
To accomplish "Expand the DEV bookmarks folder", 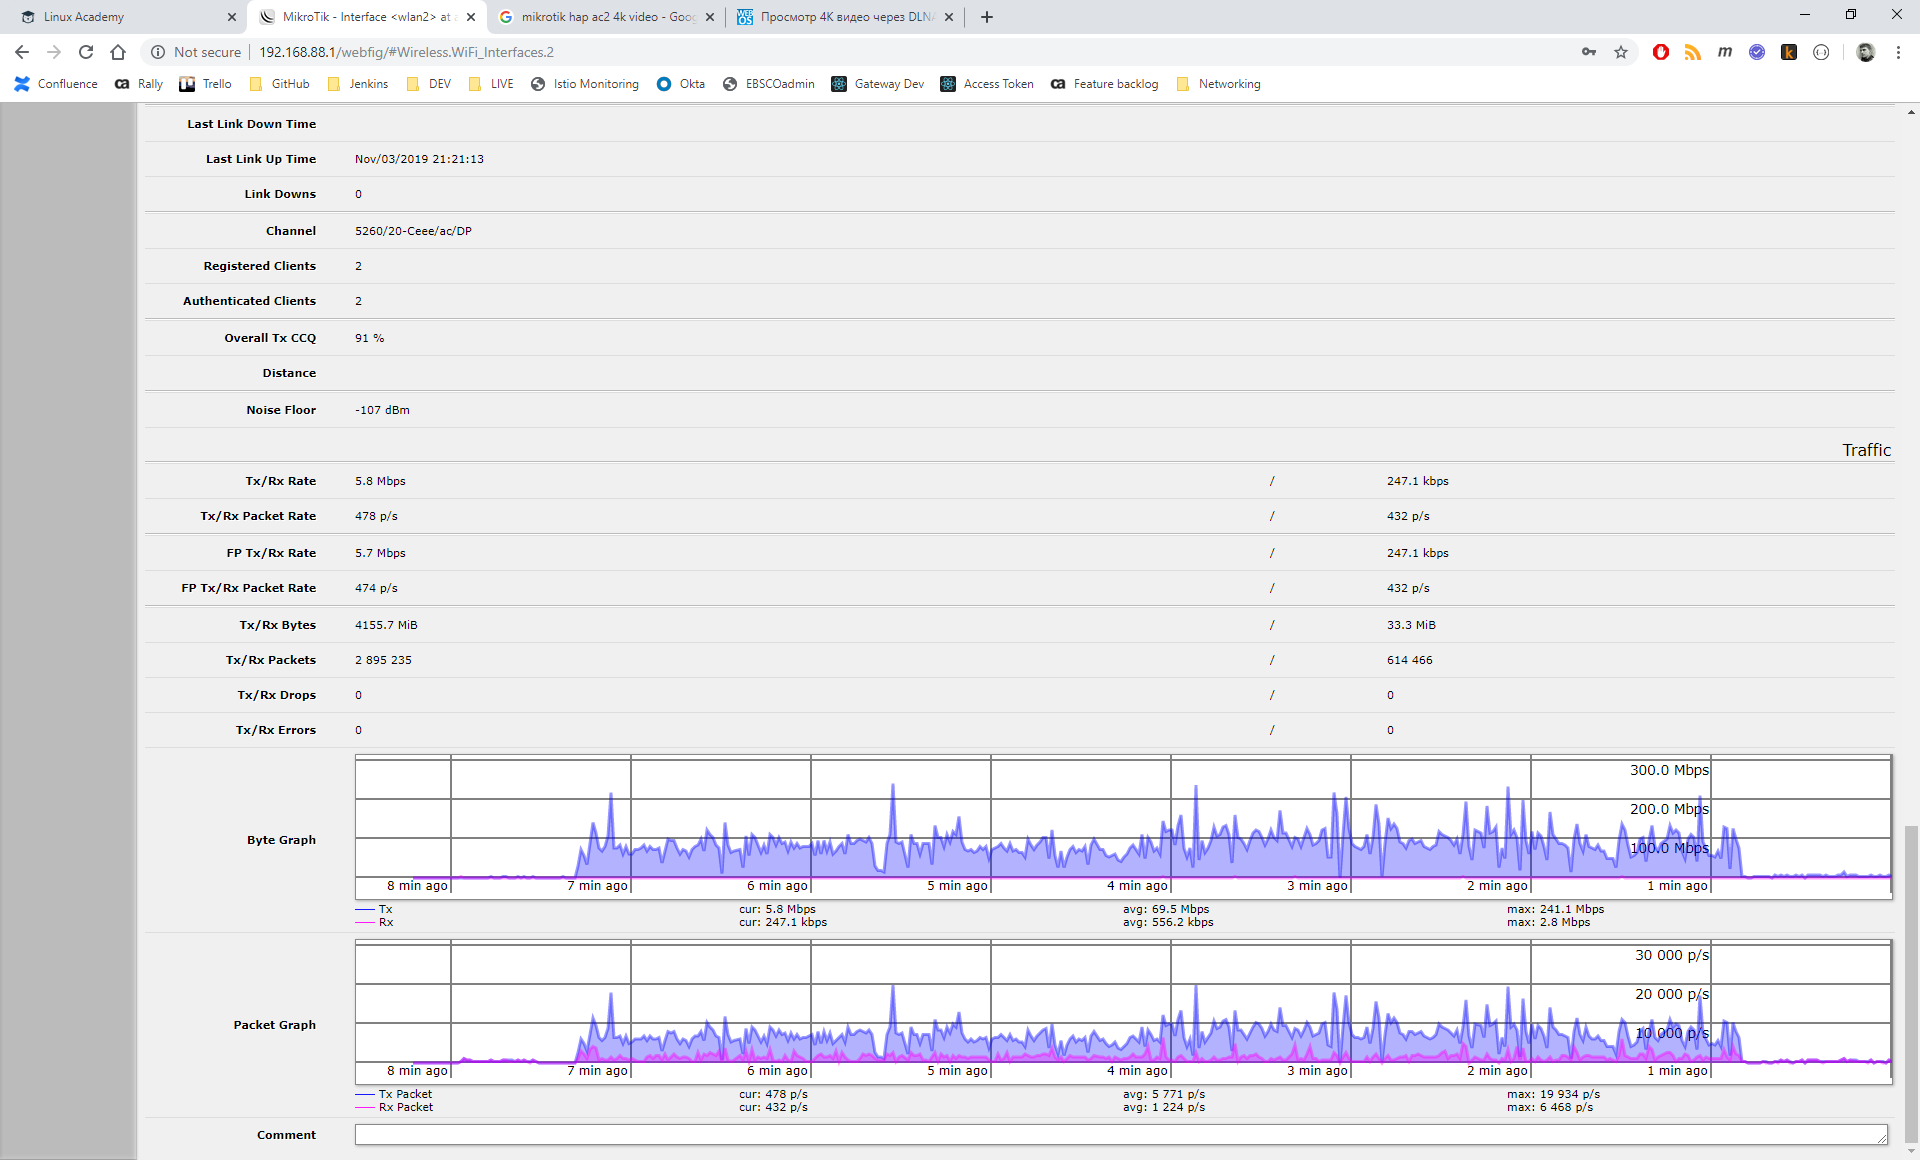I will [429, 84].
